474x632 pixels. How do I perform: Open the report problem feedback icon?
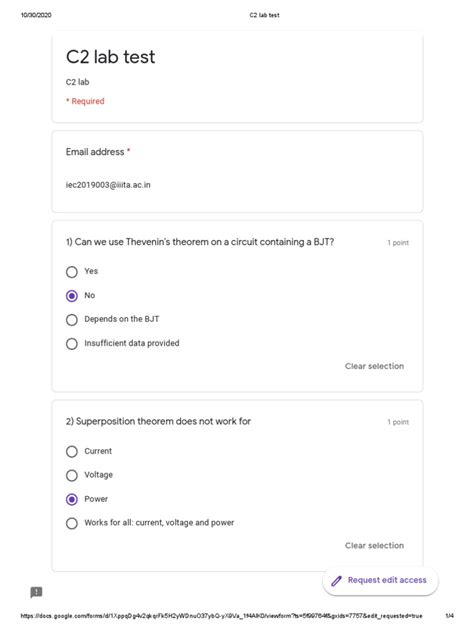click(36, 592)
